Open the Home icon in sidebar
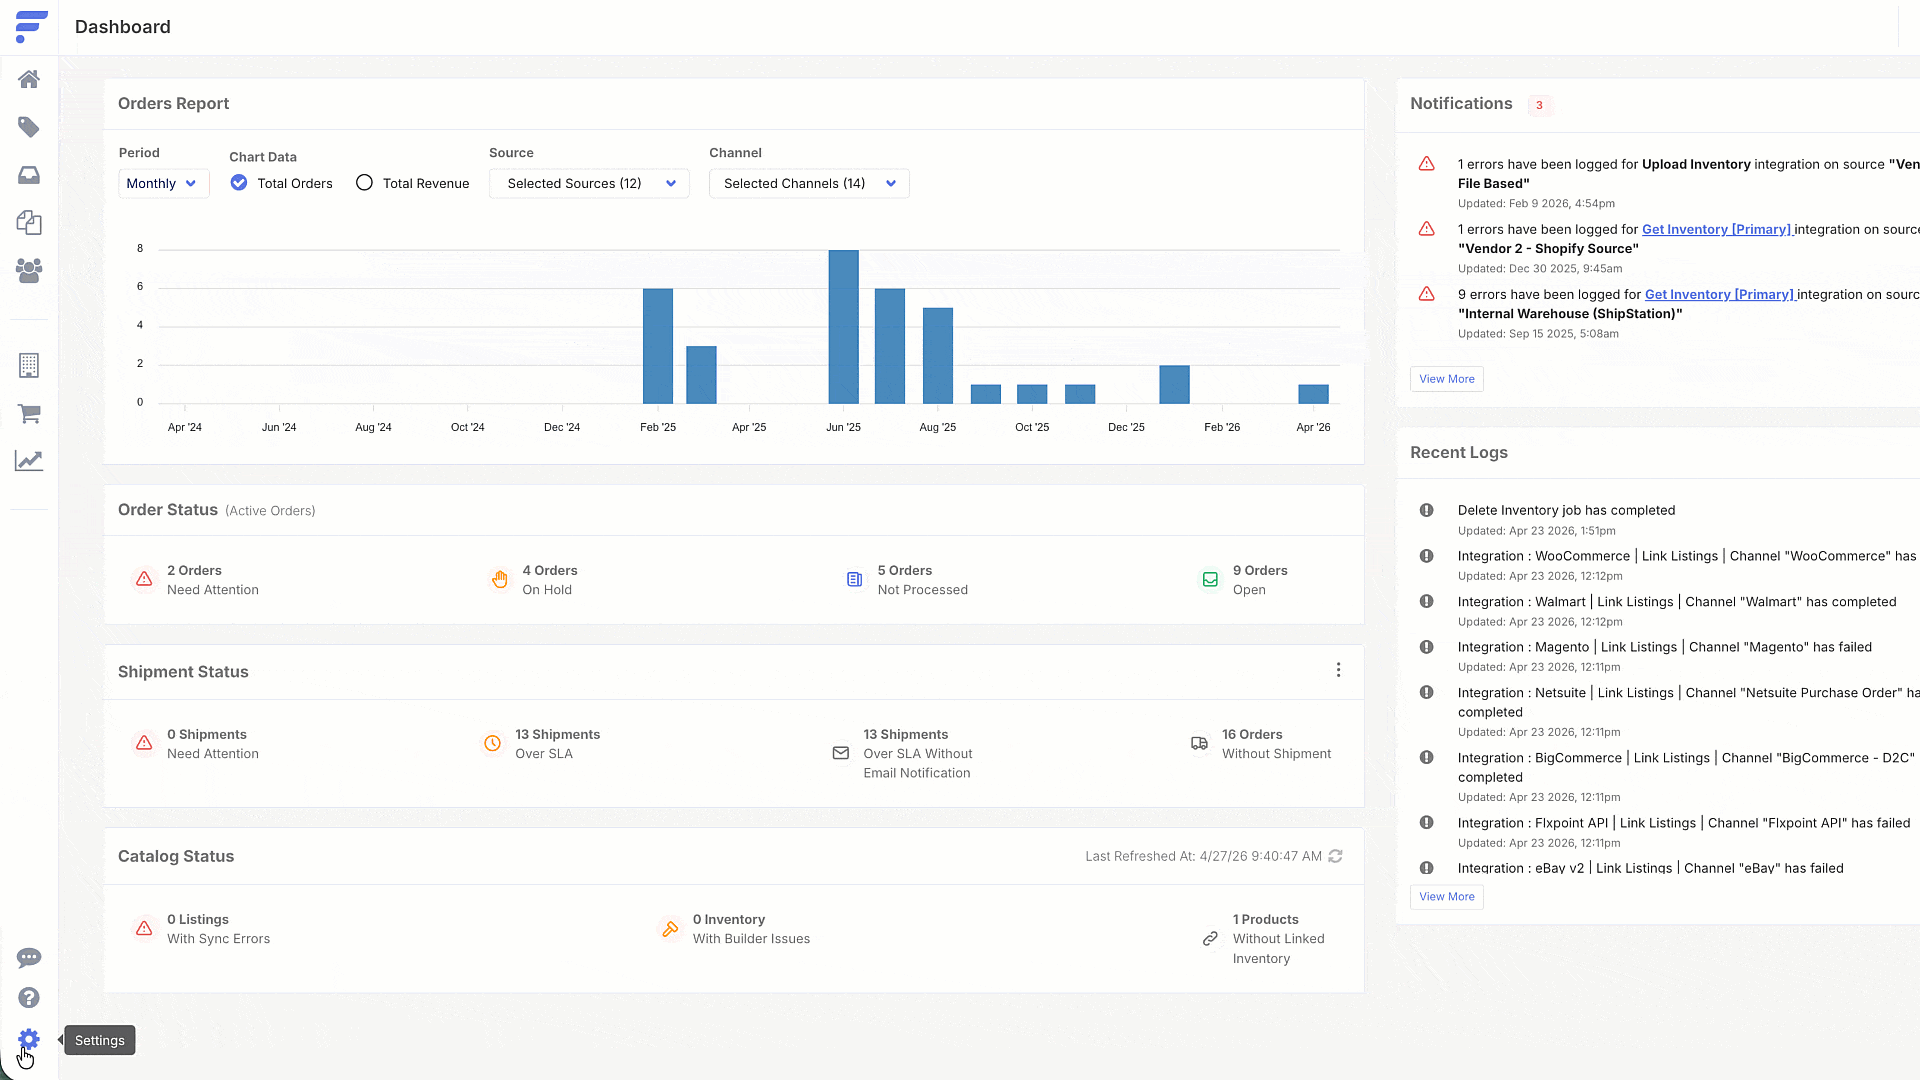 pos(29,79)
